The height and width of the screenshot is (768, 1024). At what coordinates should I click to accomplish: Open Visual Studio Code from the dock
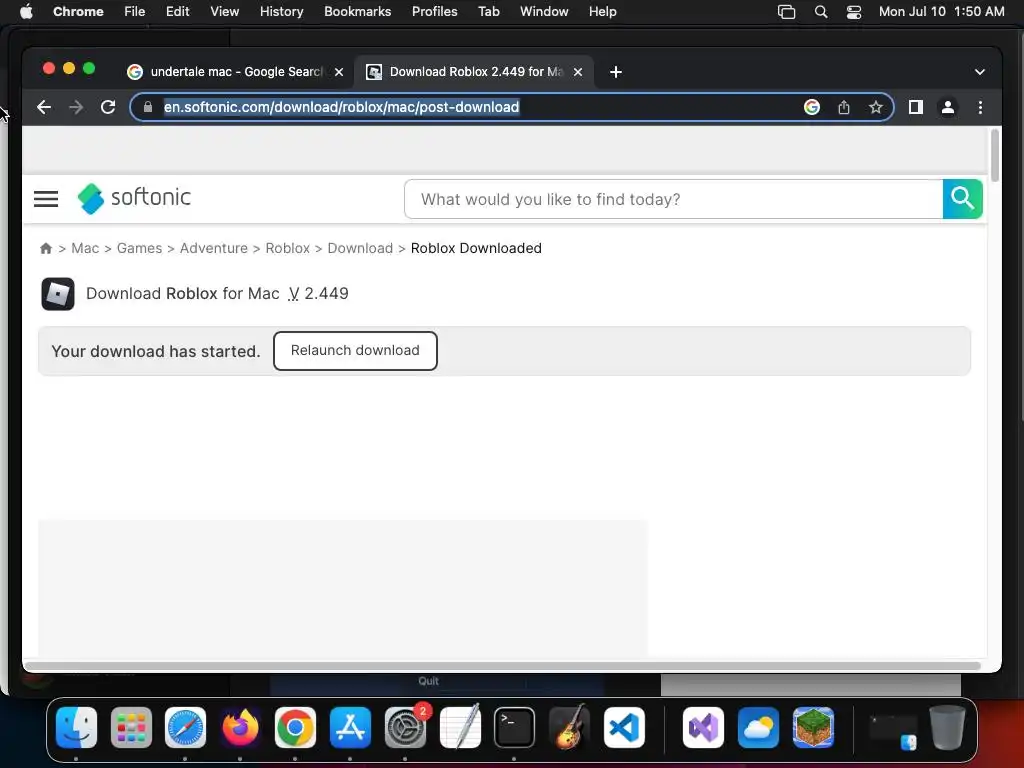coord(624,727)
